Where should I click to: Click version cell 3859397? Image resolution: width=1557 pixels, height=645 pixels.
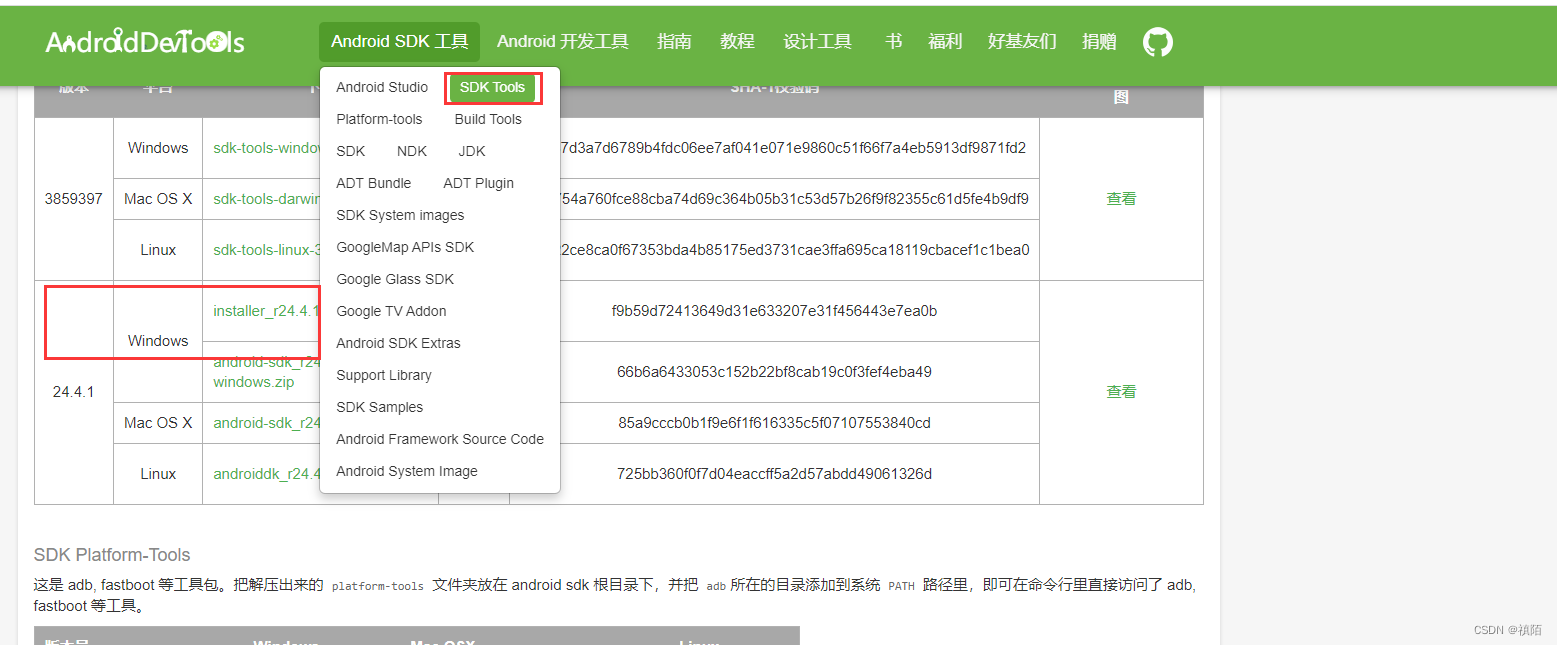74,199
